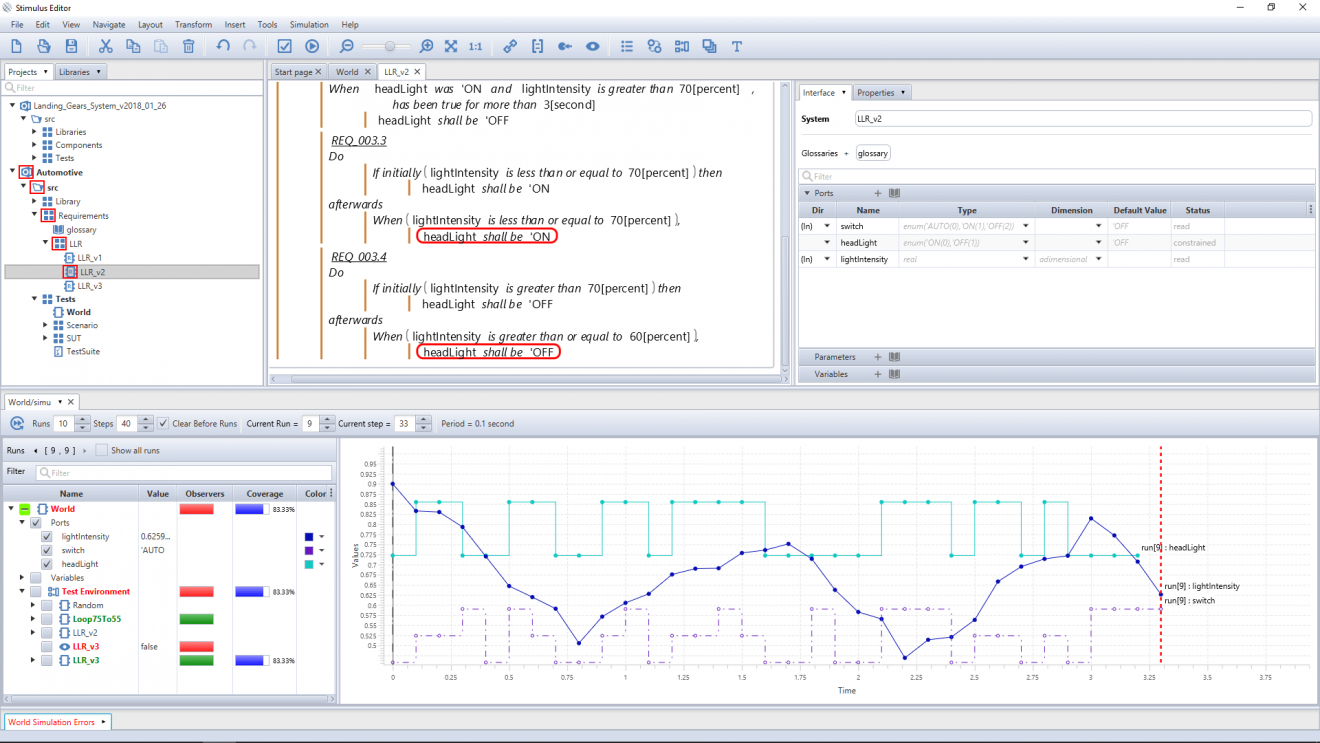Switch to the Start page tab
The width and height of the screenshot is (1320, 743).
(x=294, y=72)
